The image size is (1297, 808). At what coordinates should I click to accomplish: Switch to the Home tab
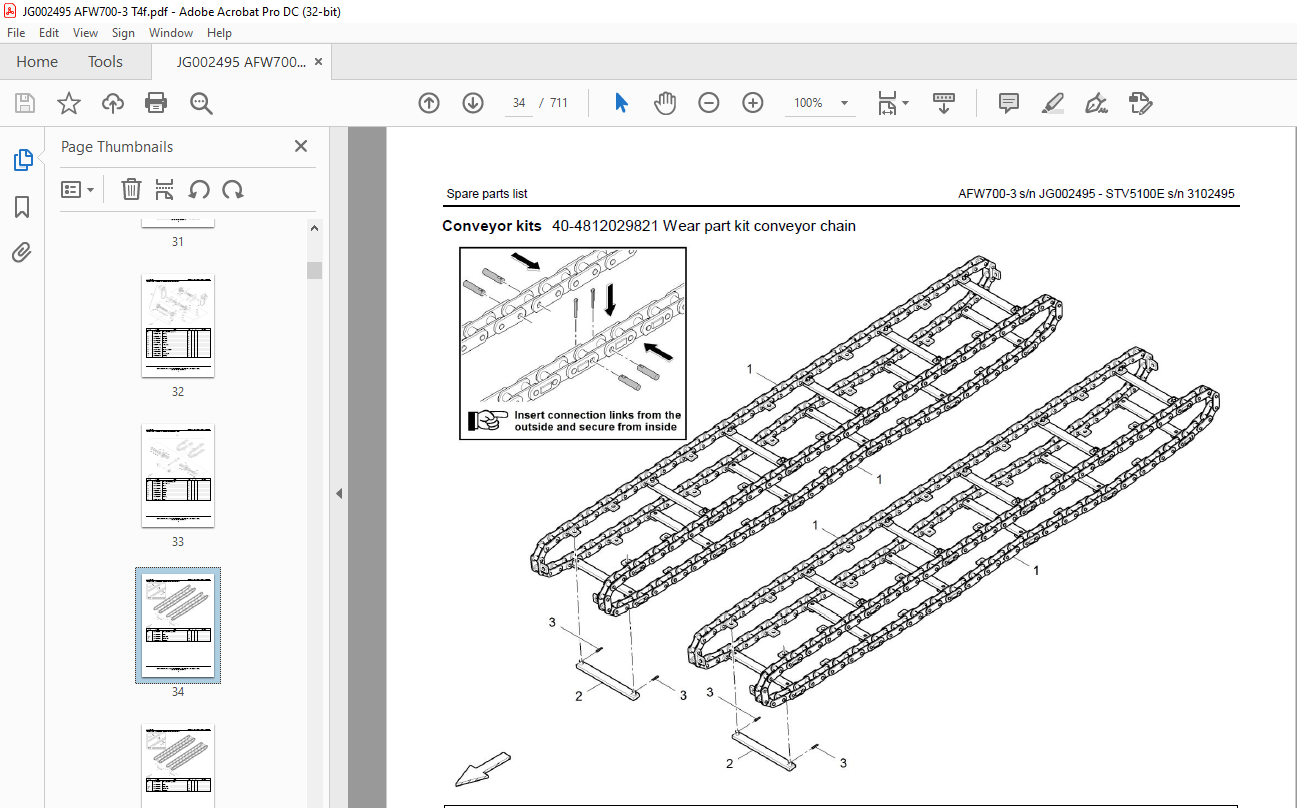click(x=37, y=62)
